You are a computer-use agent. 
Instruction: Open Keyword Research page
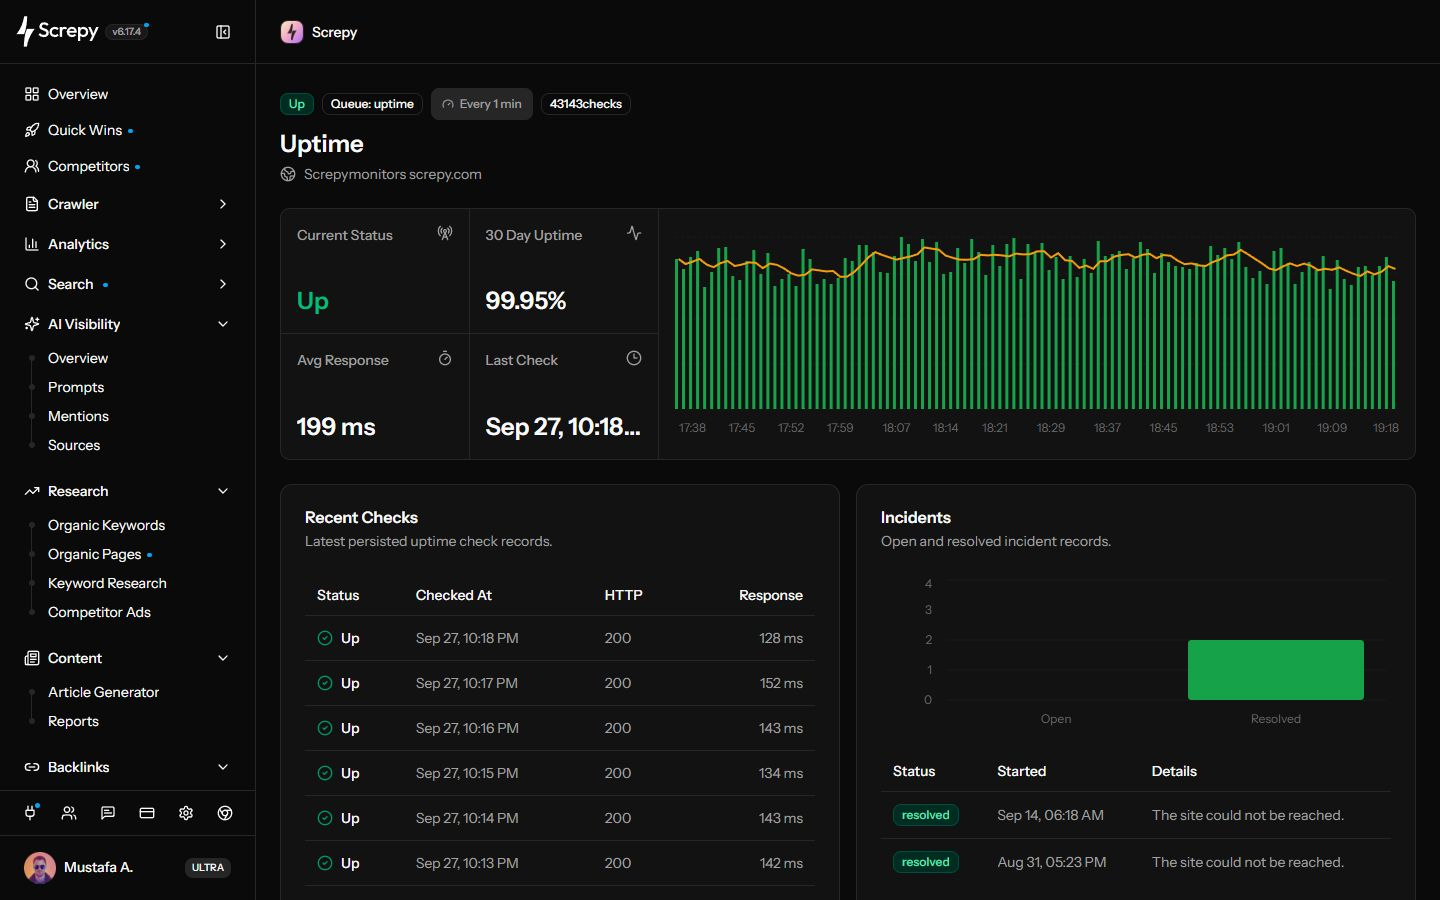tap(107, 583)
